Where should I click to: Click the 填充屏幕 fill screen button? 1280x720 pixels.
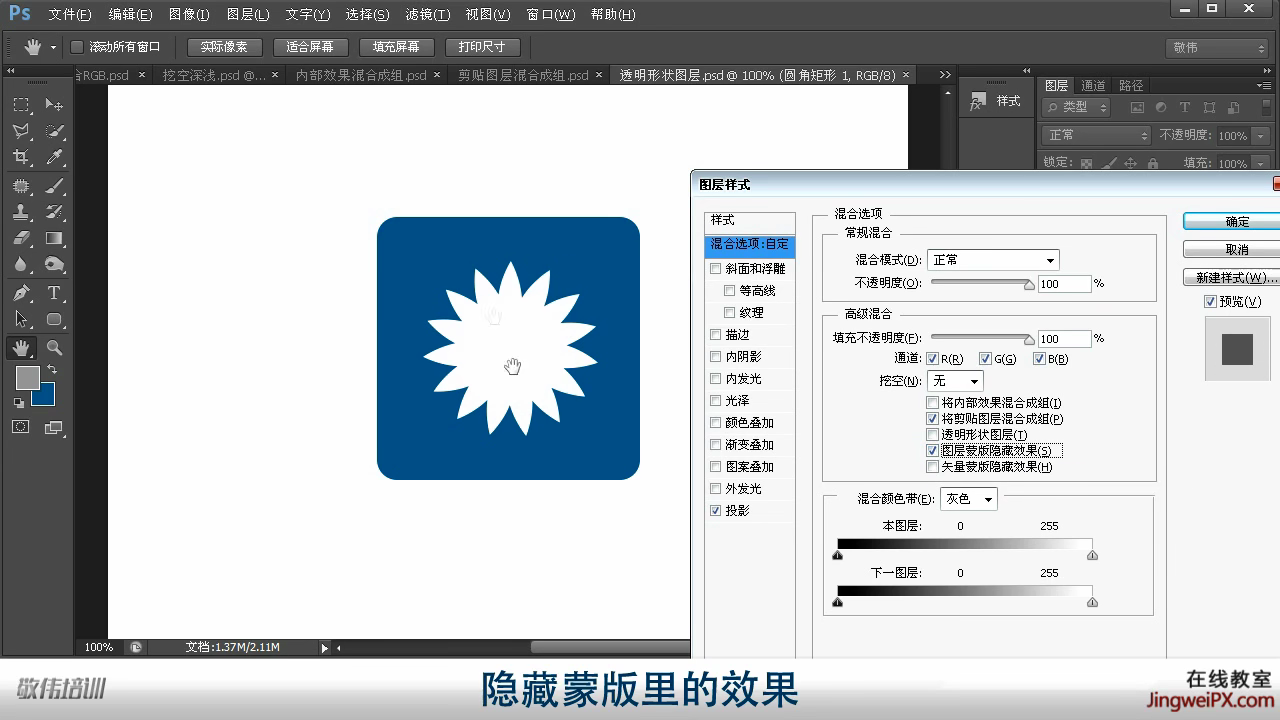[x=396, y=47]
